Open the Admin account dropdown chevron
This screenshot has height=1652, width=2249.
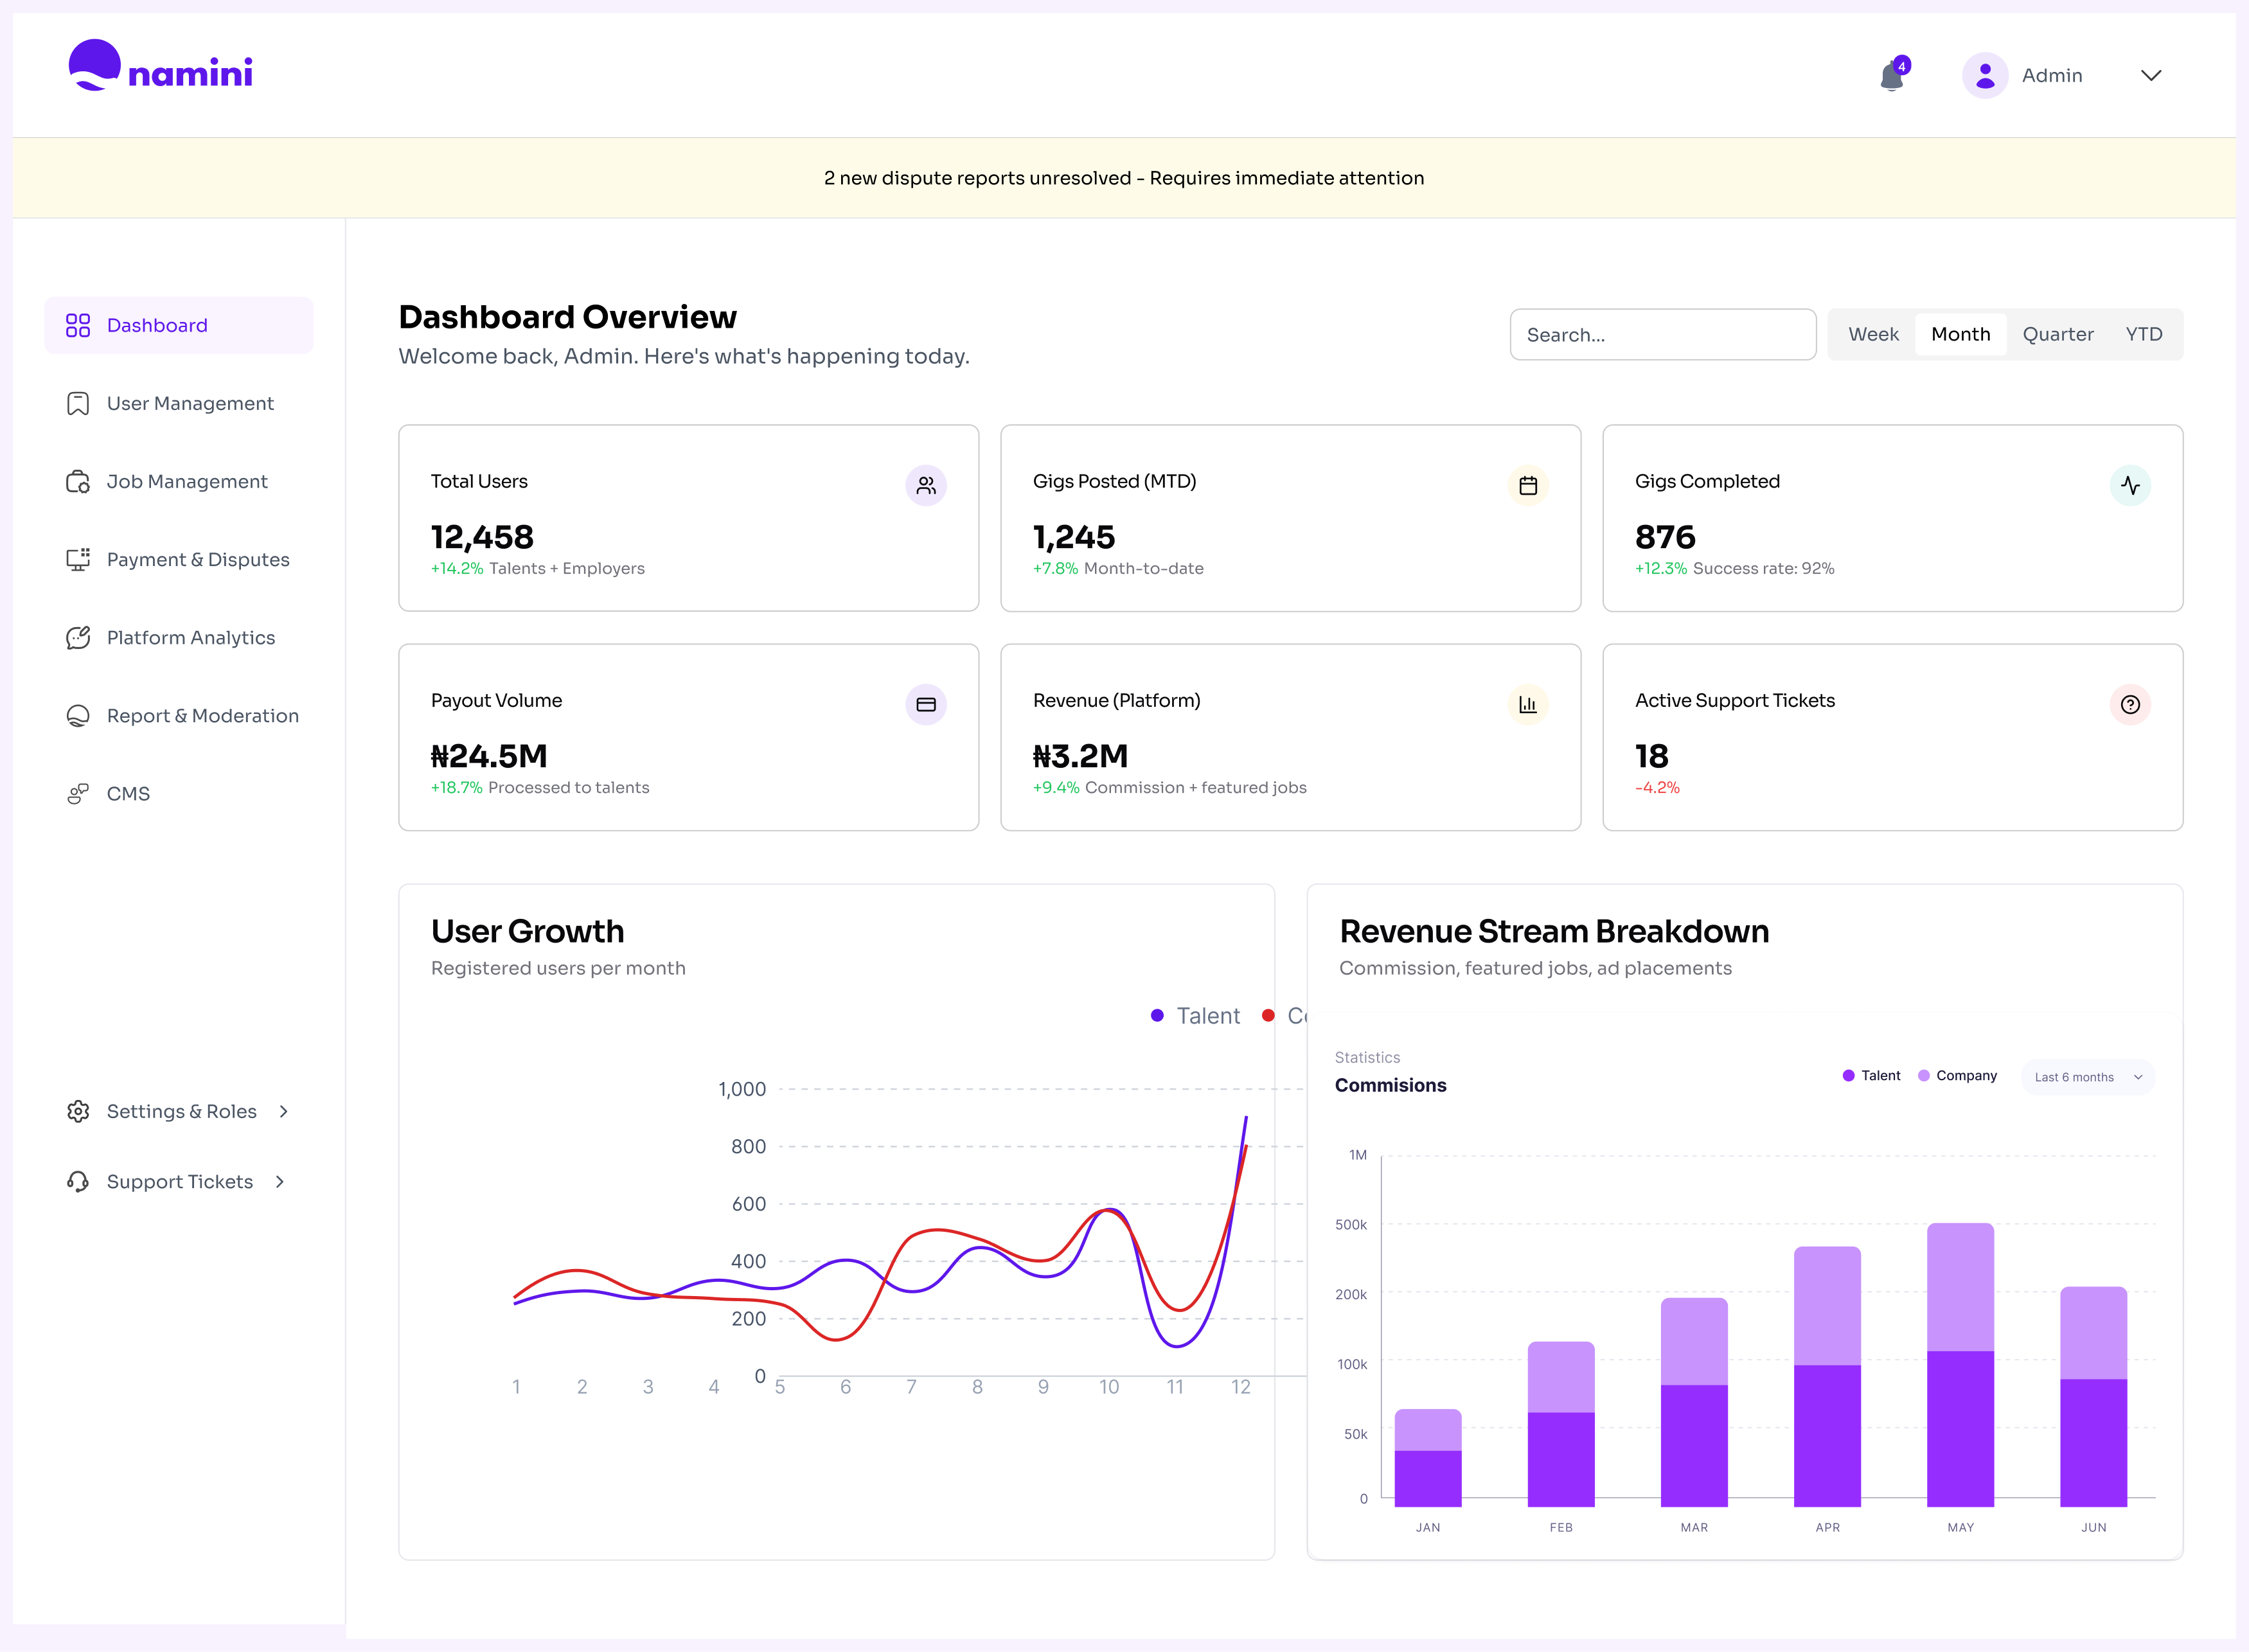[x=2151, y=76]
